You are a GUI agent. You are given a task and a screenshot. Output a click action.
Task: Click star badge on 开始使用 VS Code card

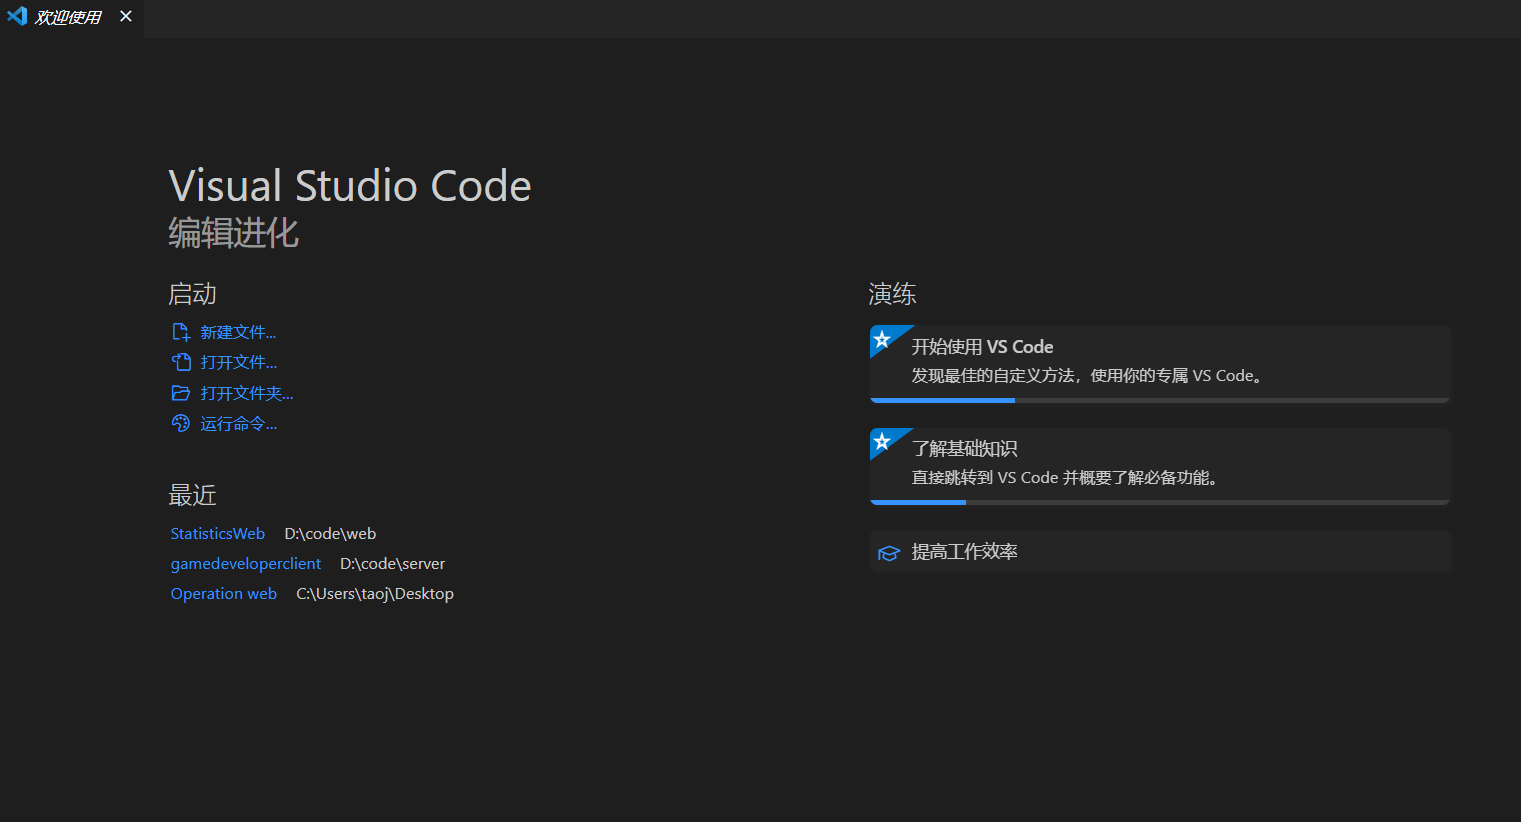point(883,340)
